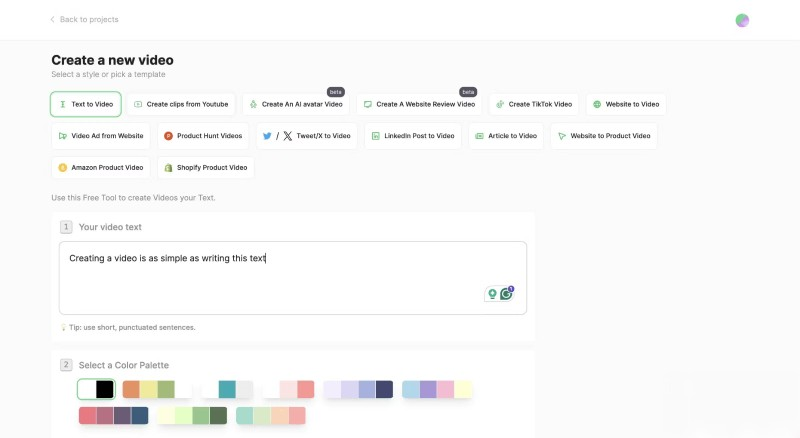The image size is (800, 438).
Task: Select the black and white color palette
Action: click(x=97, y=389)
